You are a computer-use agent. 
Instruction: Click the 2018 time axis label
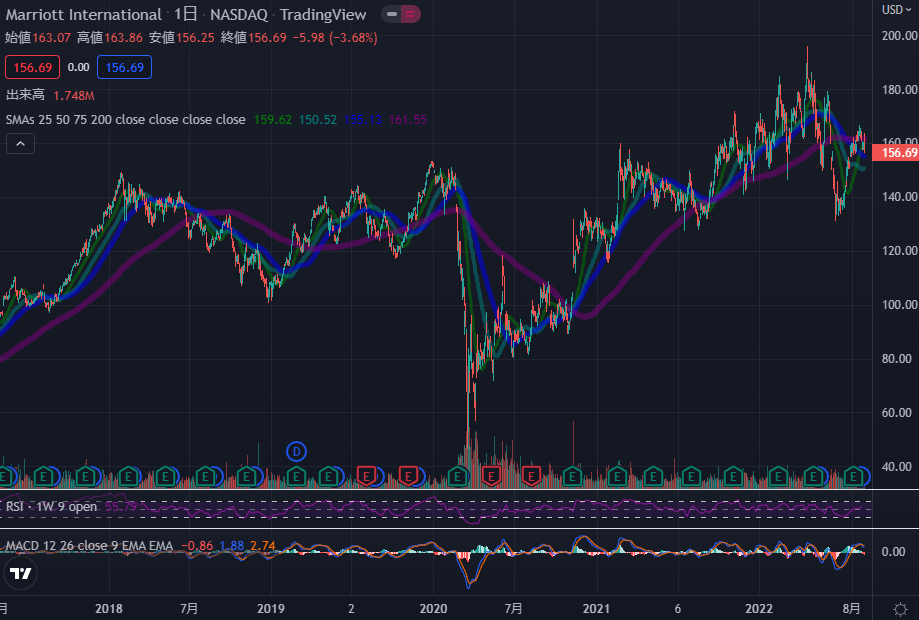pos(109,609)
